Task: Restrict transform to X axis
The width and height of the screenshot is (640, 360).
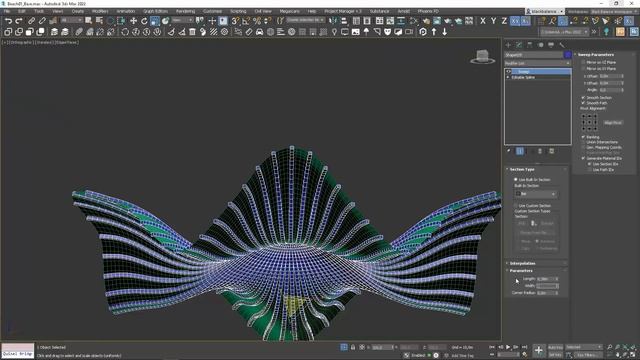Action: 483,21
